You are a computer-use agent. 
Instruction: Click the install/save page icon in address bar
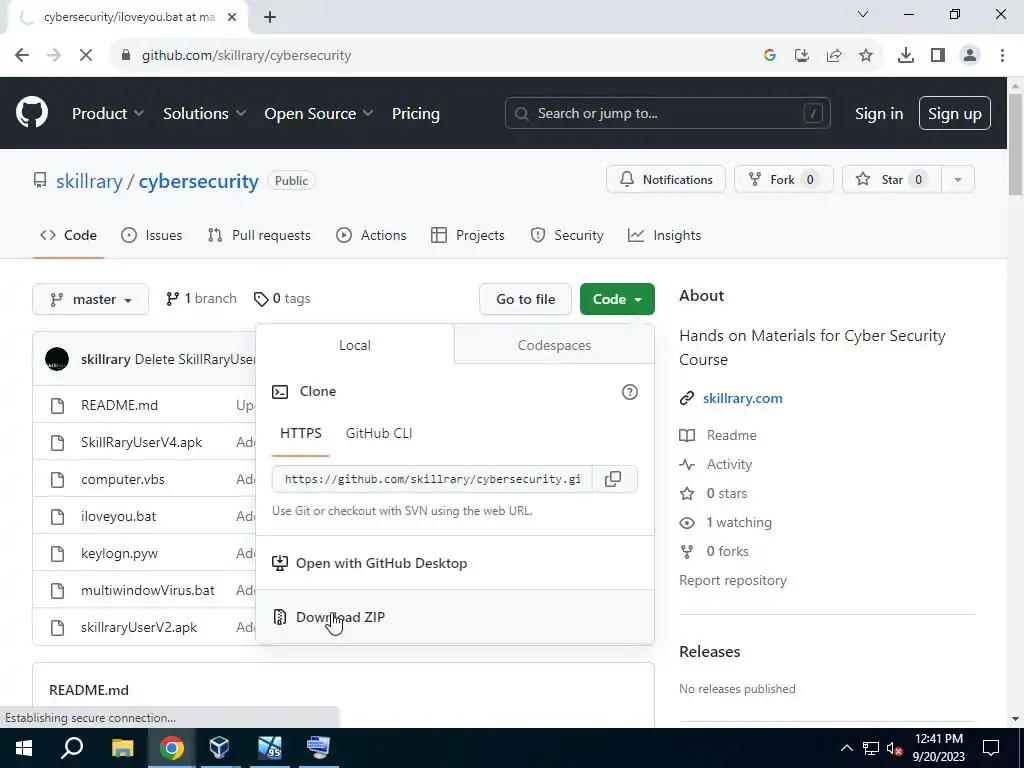point(802,56)
